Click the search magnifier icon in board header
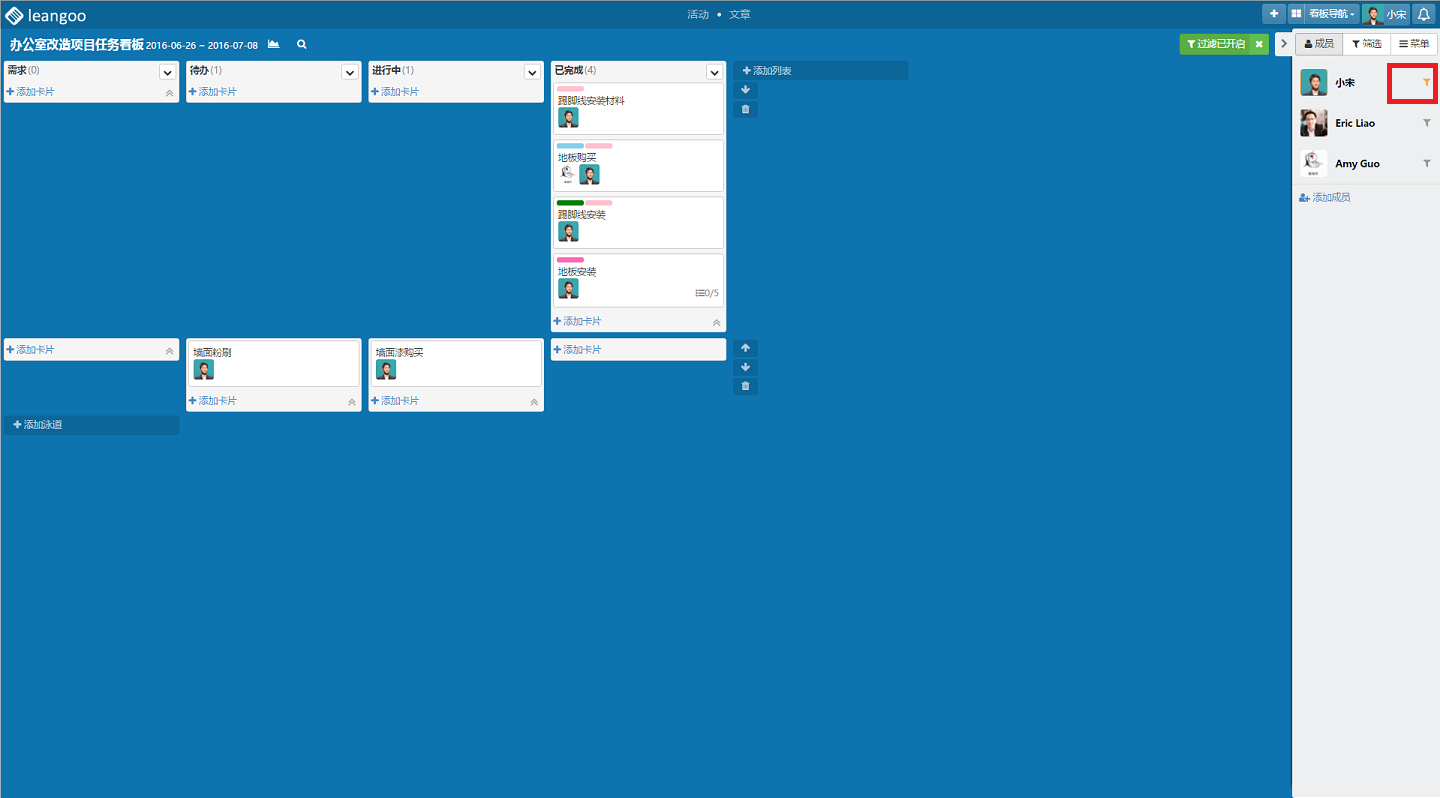 tap(302, 45)
